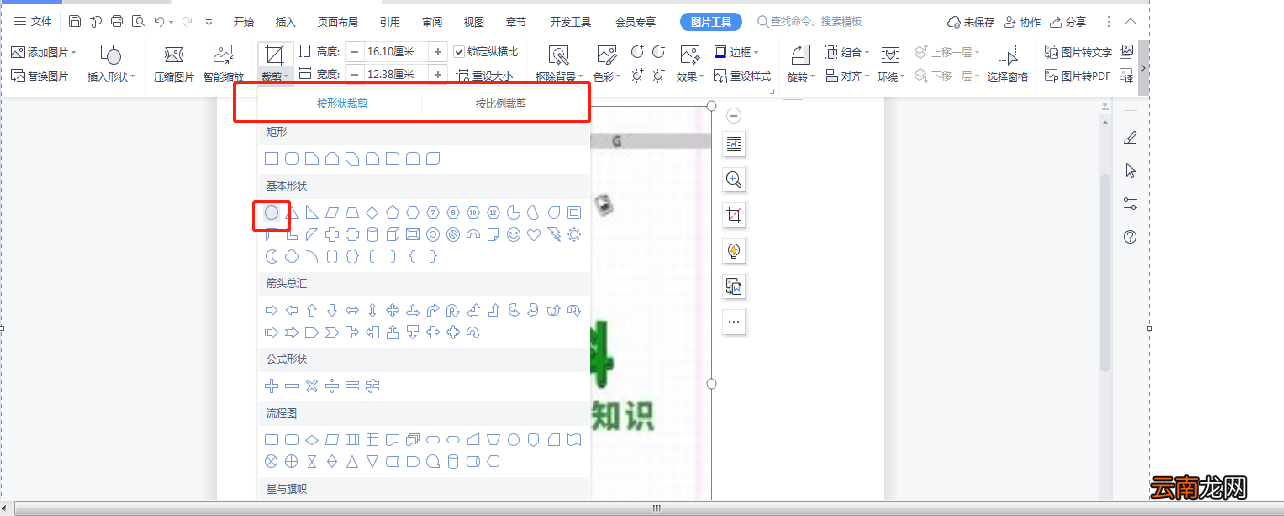Click the command search box
The height and width of the screenshot is (516, 1284).
tap(810, 21)
